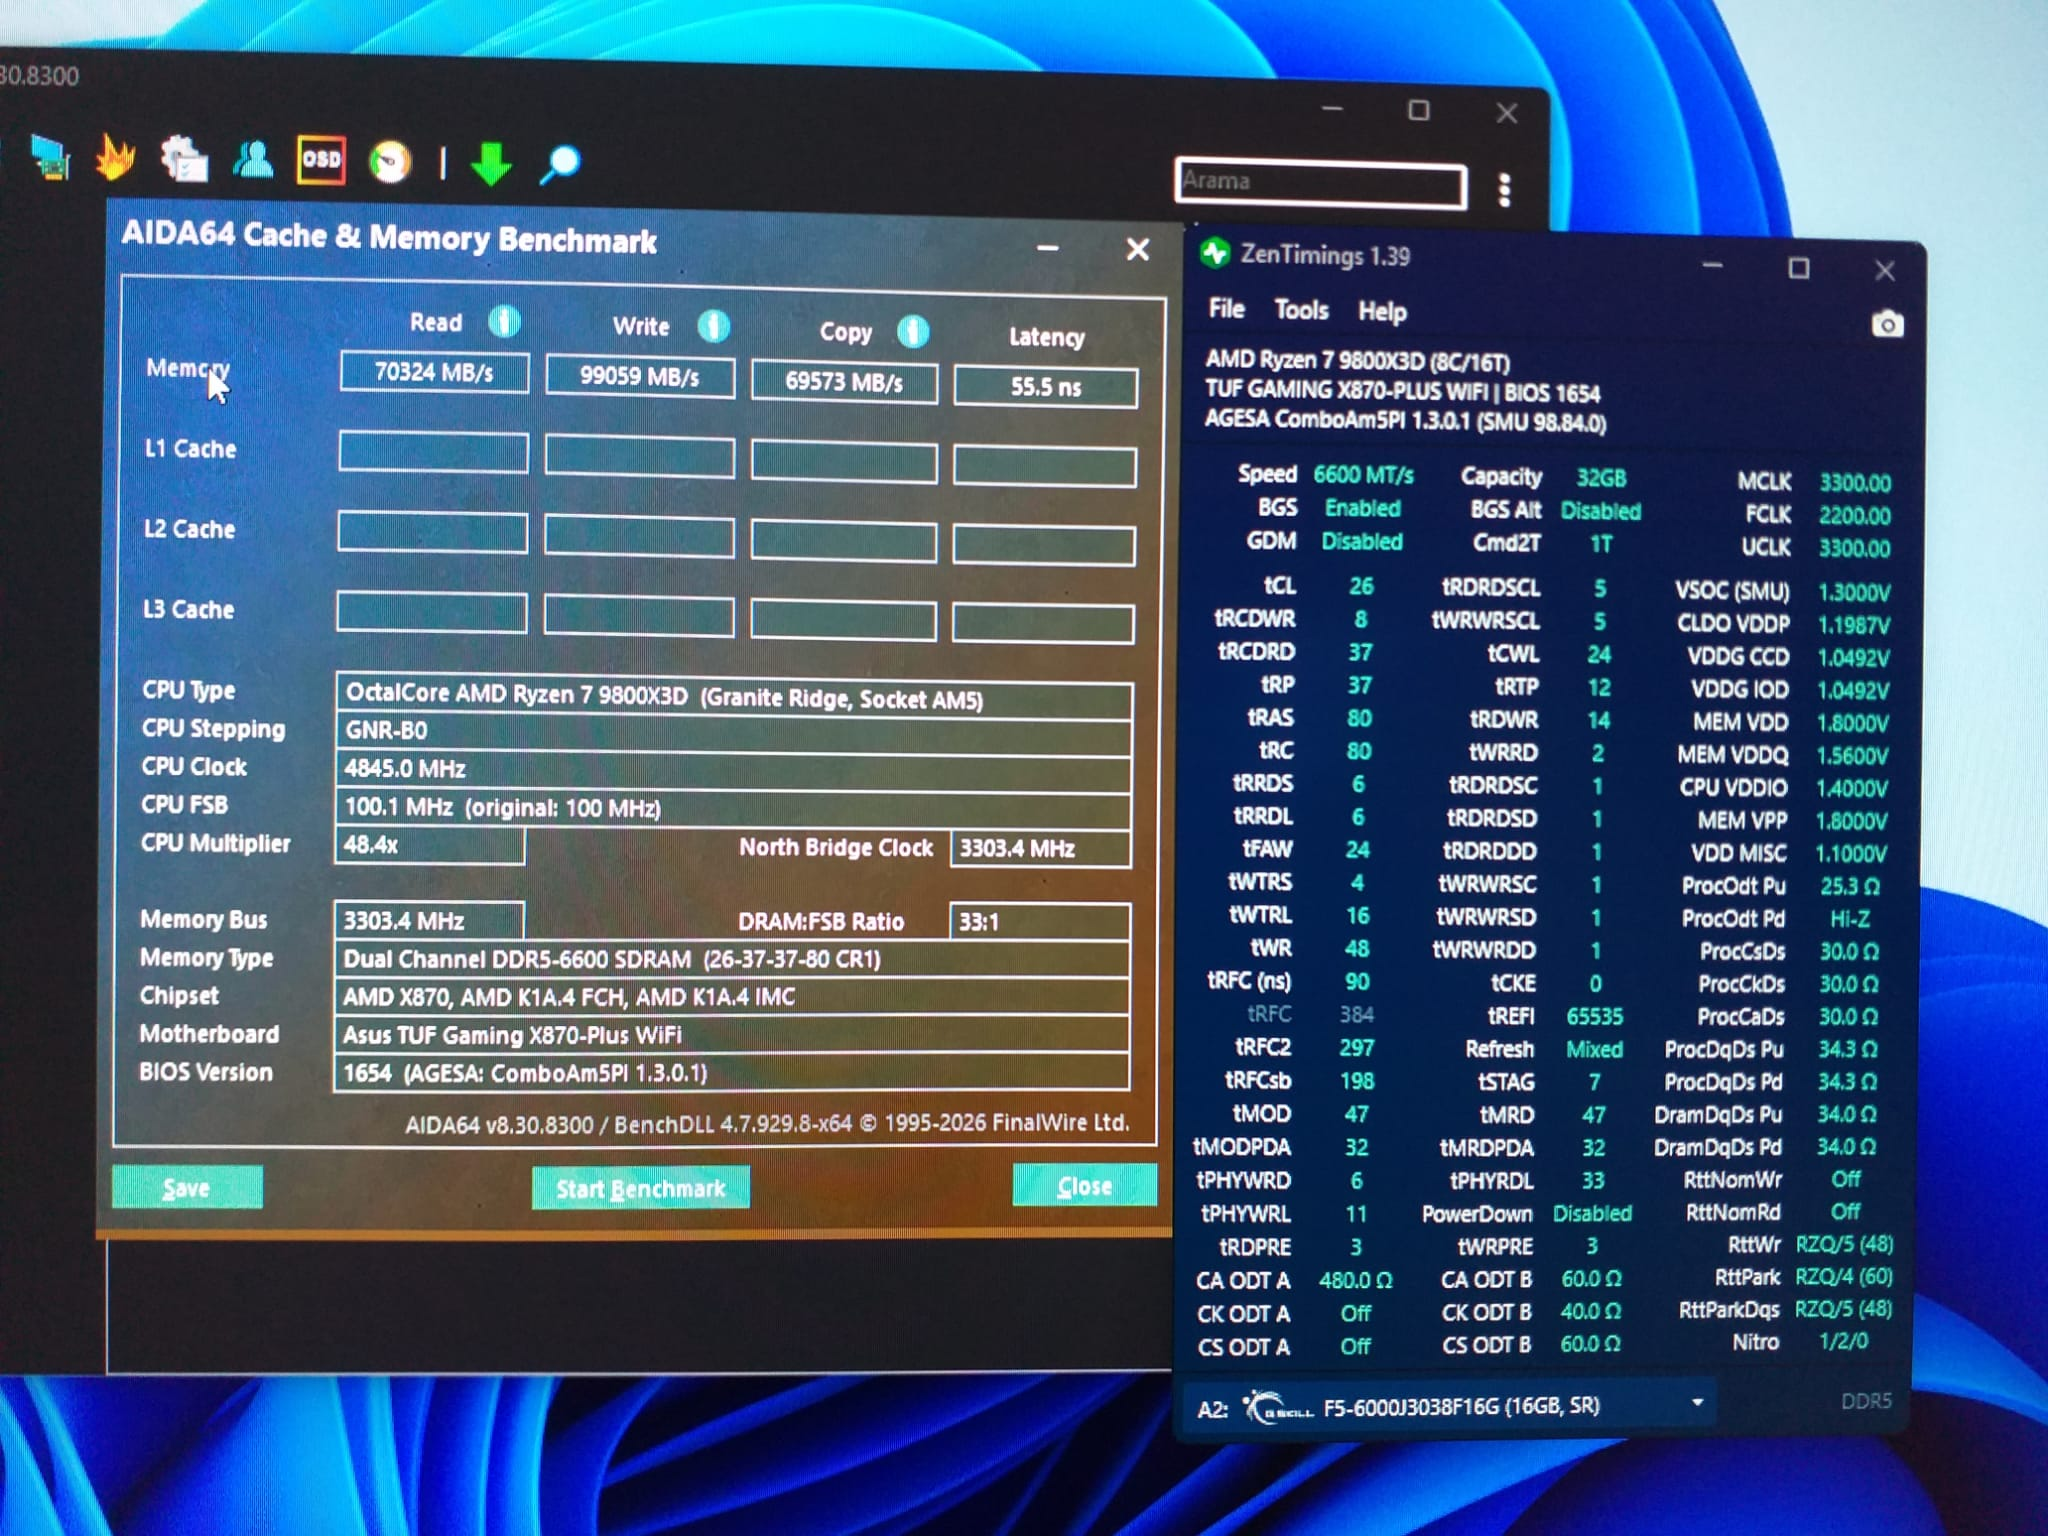The width and height of the screenshot is (2048, 1536).
Task: Click the gauge benchmark icon in AIDA64 toolbar
Action: (x=390, y=162)
